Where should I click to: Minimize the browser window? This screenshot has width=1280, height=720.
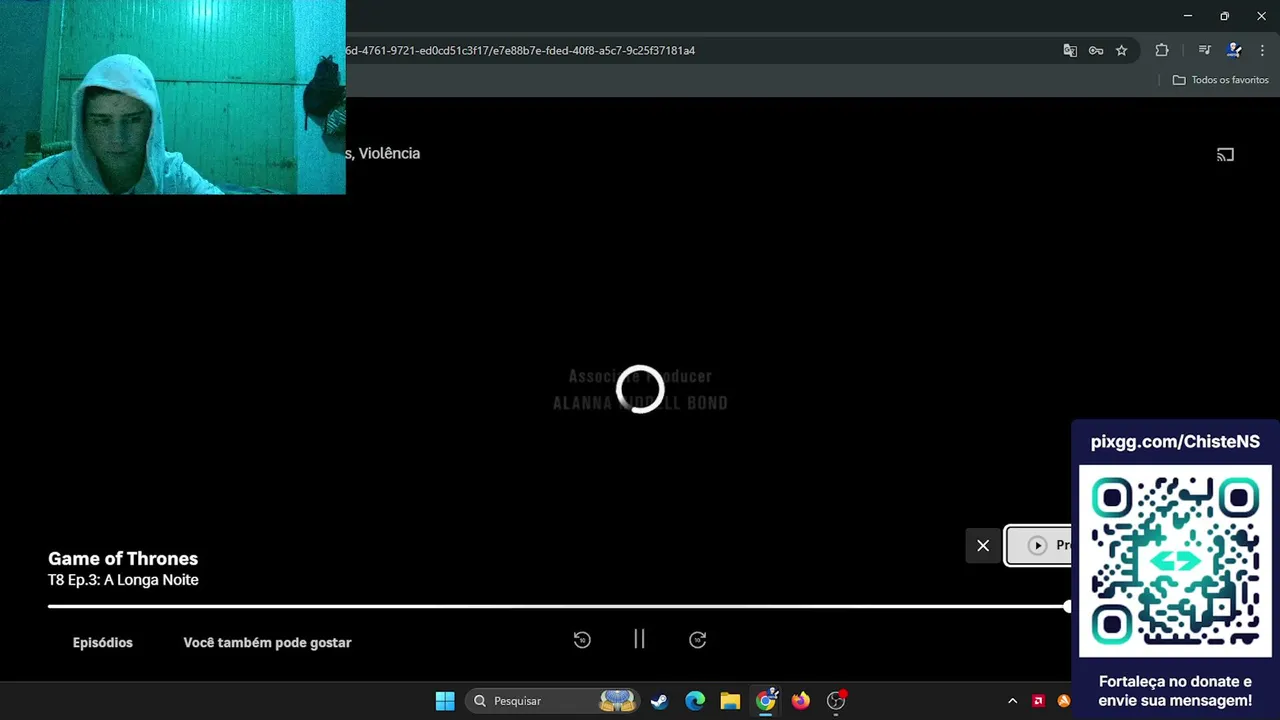click(1187, 16)
